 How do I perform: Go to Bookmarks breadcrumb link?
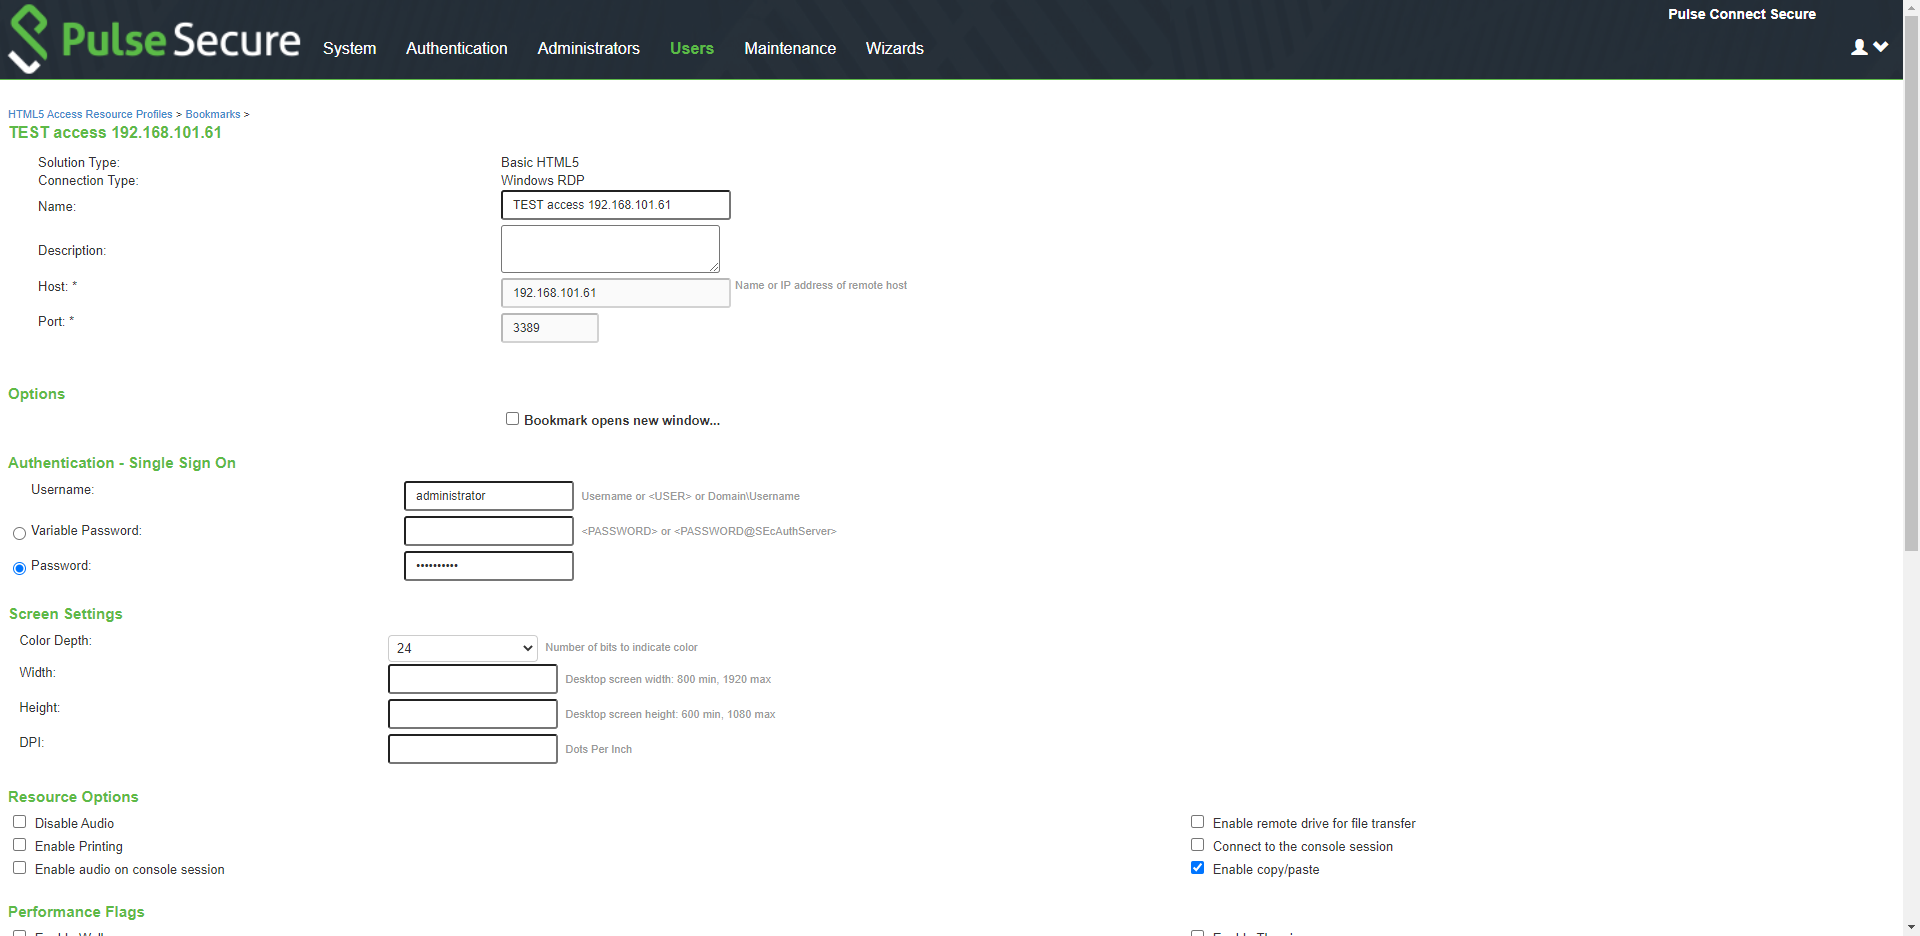(213, 114)
